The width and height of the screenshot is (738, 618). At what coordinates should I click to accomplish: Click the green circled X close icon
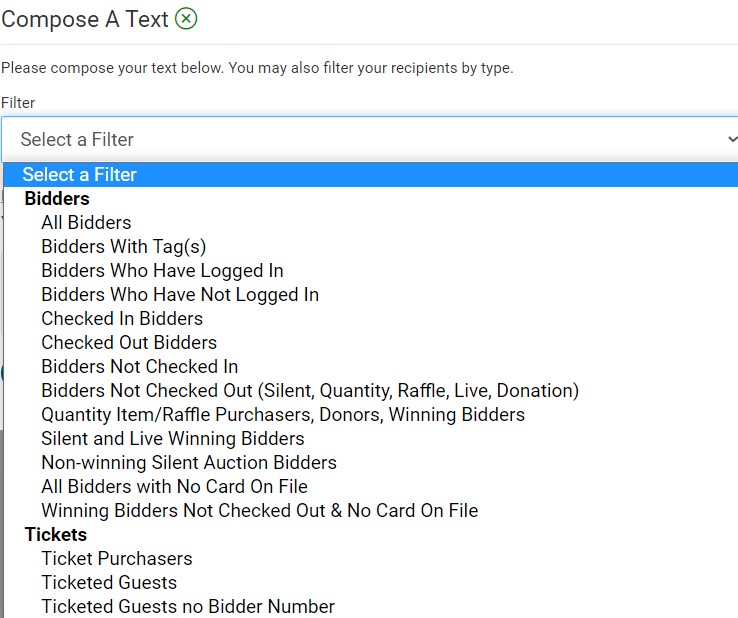pos(186,19)
